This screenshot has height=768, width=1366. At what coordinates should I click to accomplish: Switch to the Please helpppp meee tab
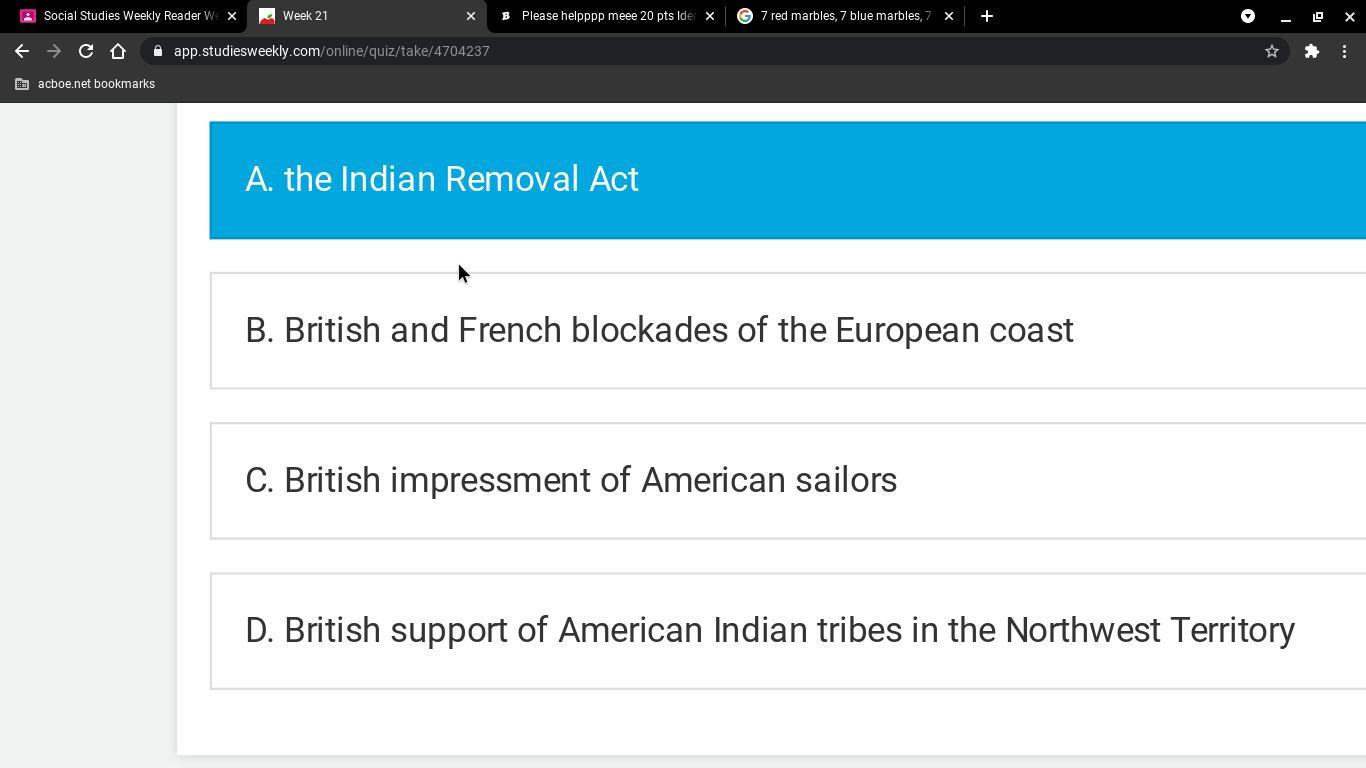[x=600, y=16]
